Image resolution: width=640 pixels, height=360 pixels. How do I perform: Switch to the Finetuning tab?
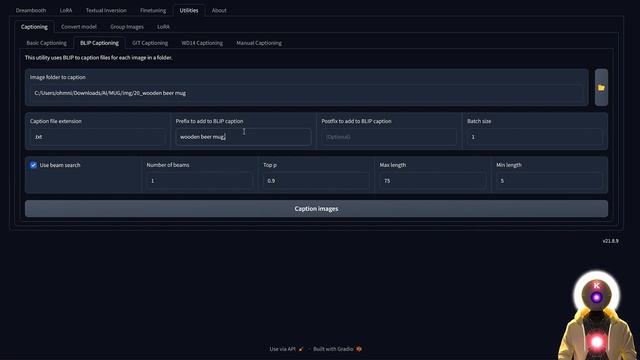[x=153, y=10]
